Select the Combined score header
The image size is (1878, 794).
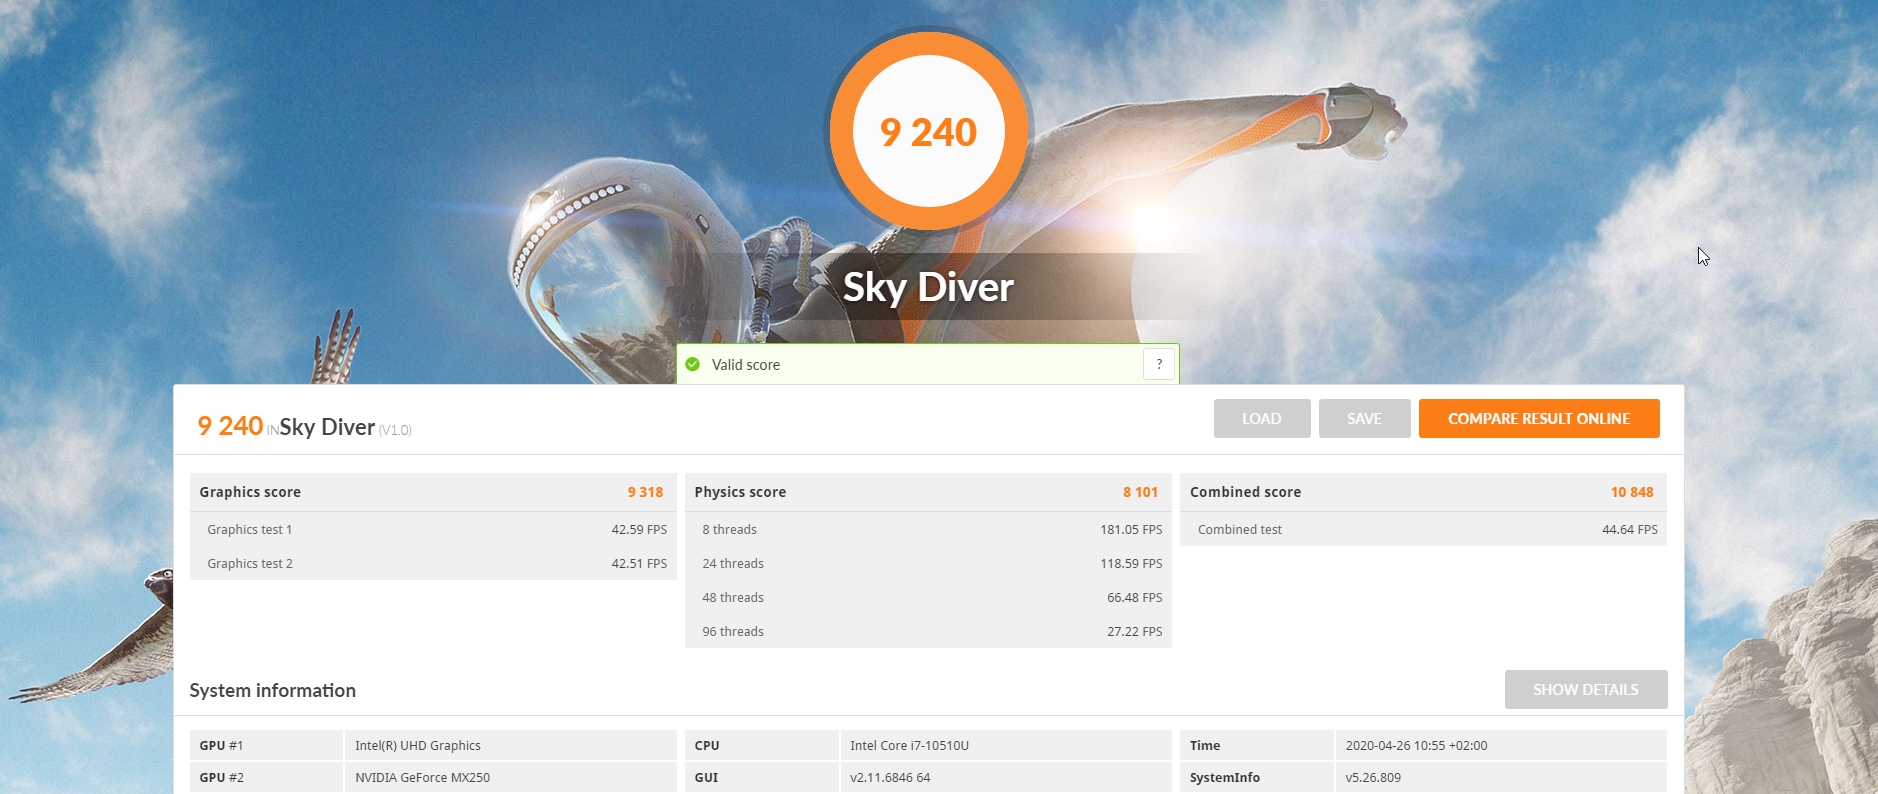(1423, 492)
